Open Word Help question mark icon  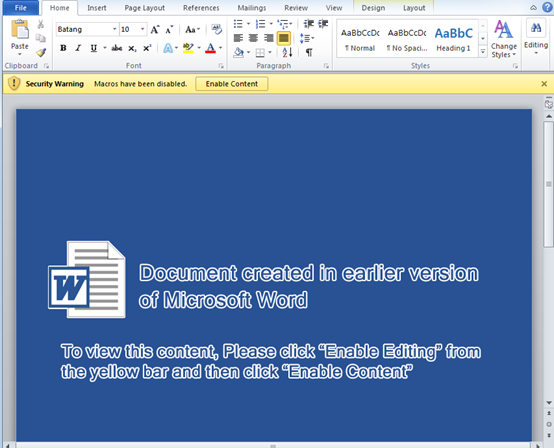(547, 7)
